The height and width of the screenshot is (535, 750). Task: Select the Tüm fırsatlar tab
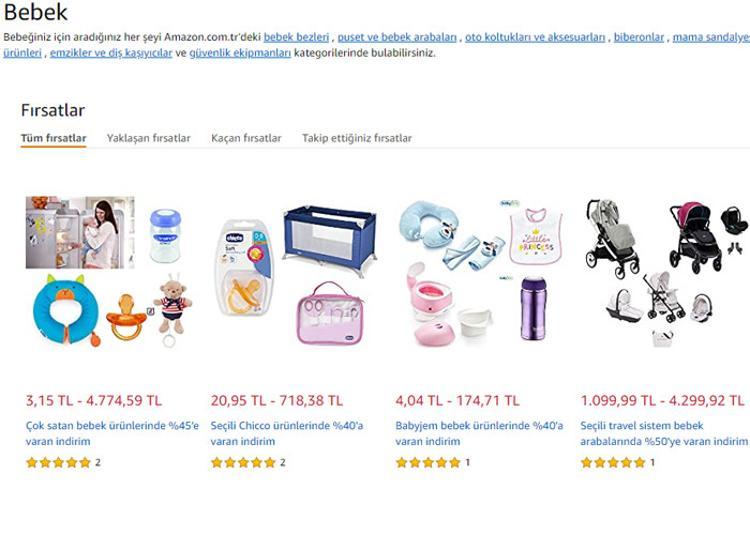tap(53, 138)
